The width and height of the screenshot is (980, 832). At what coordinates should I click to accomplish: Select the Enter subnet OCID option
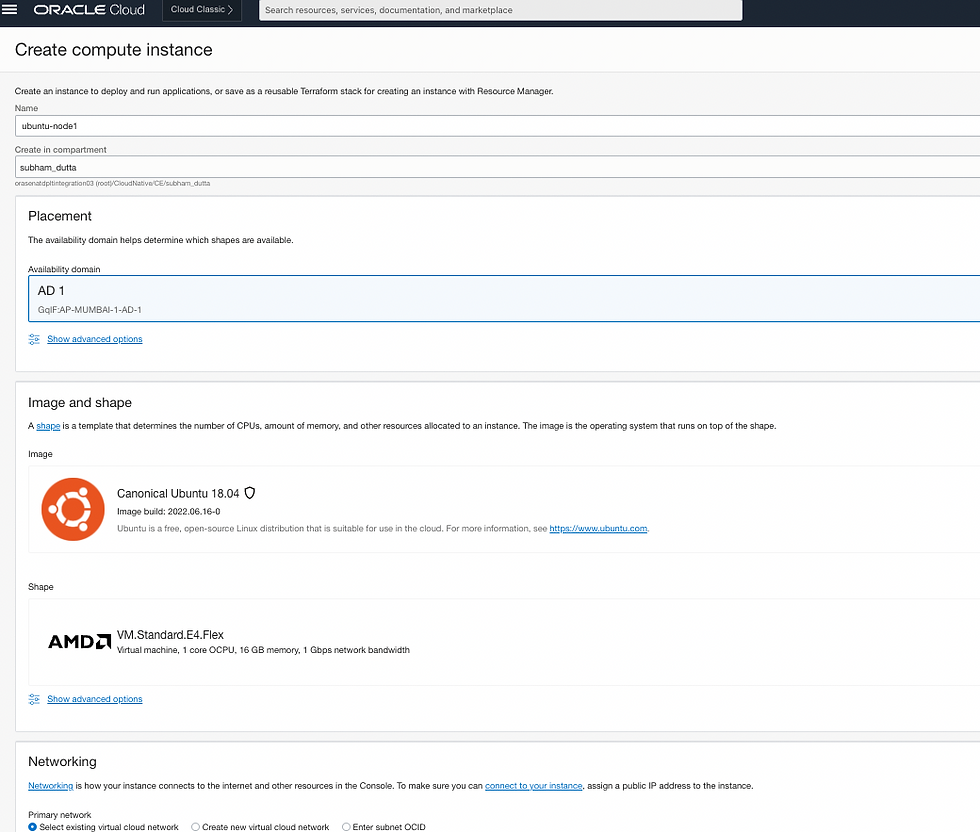coord(347,827)
